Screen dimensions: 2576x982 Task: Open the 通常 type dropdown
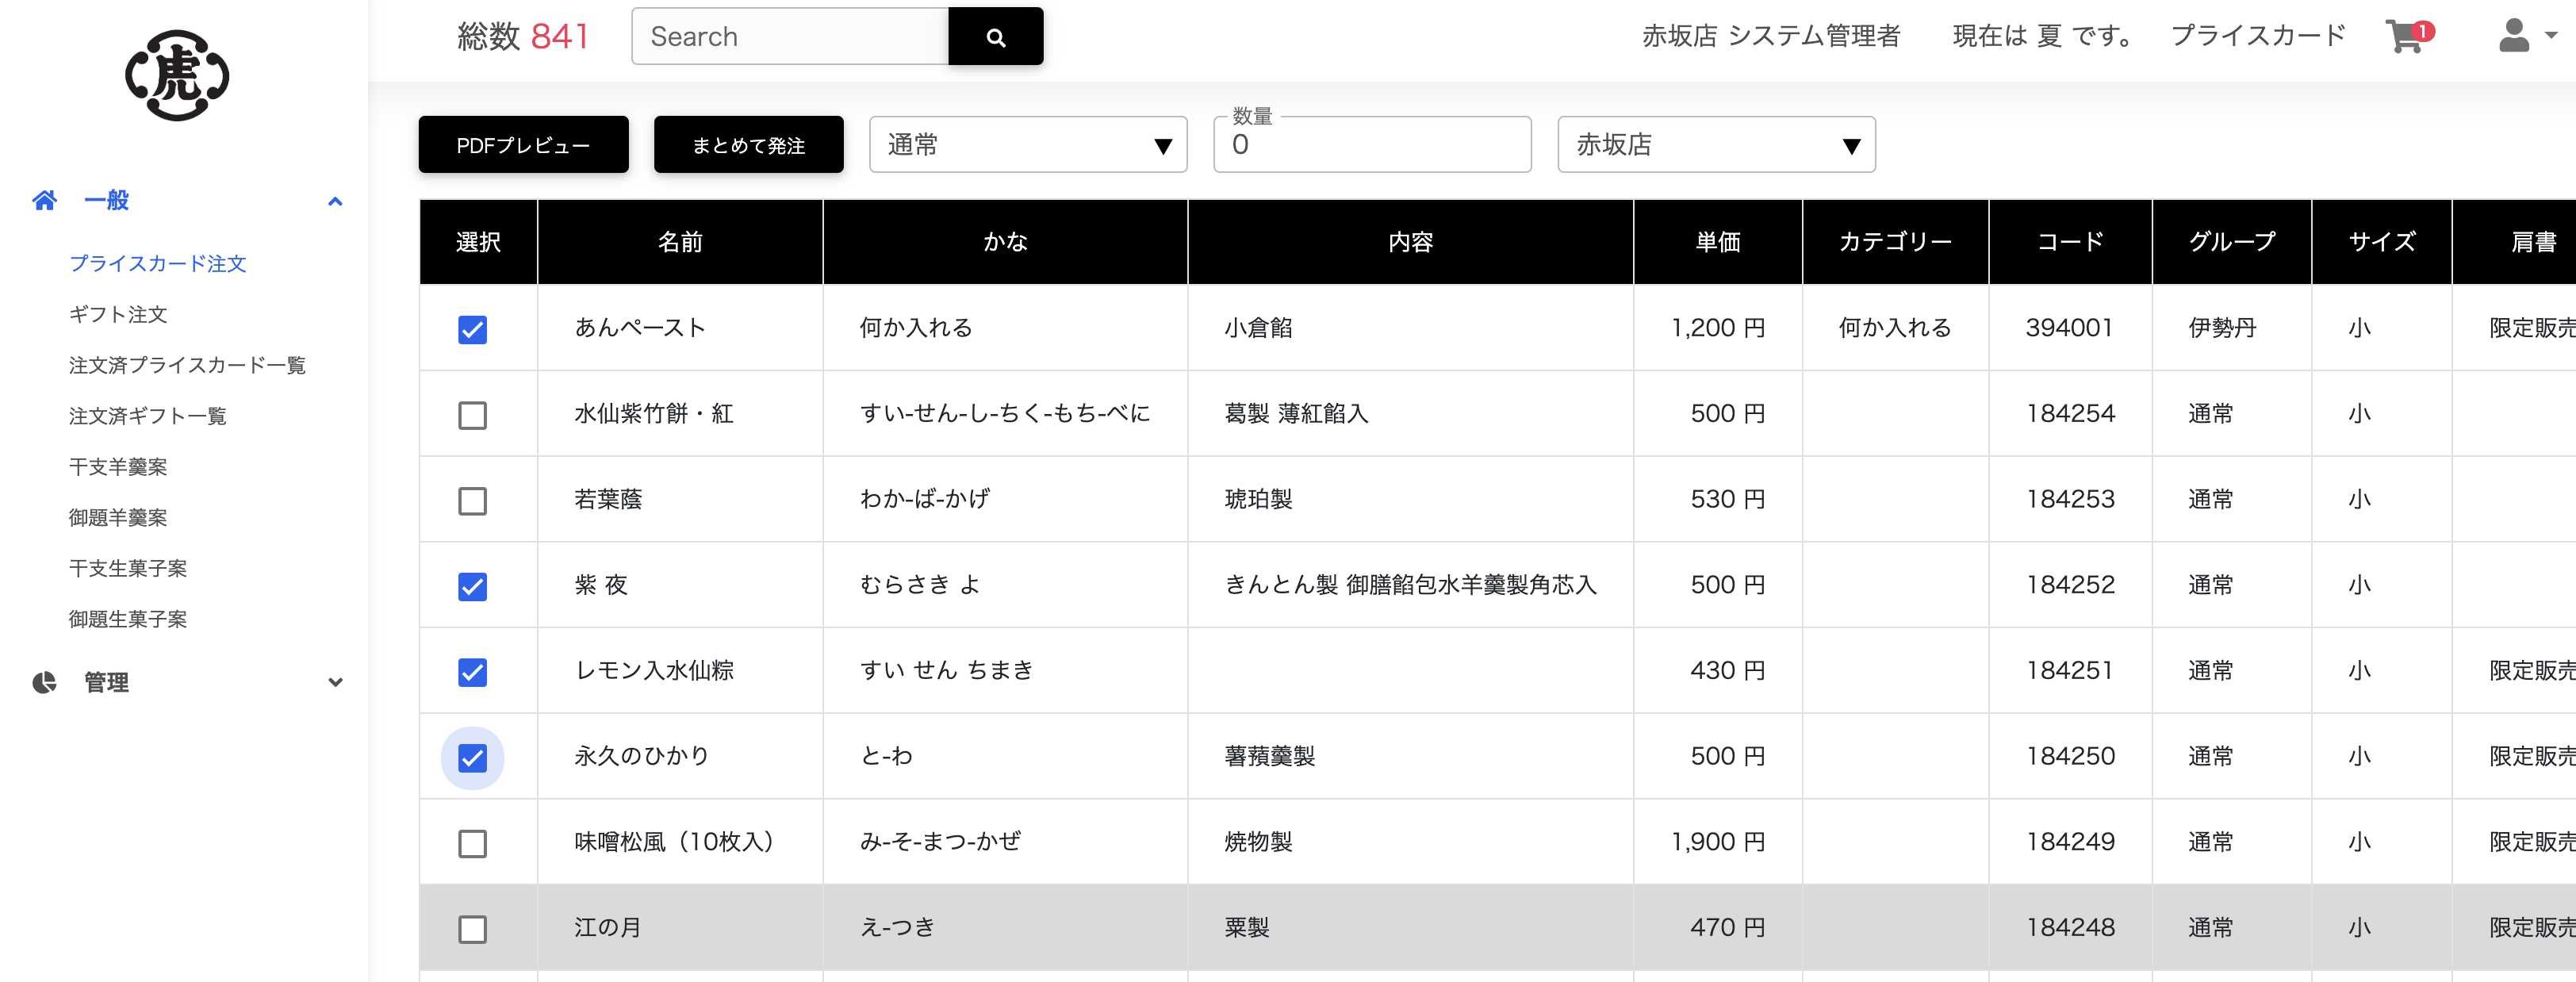click(x=1027, y=145)
